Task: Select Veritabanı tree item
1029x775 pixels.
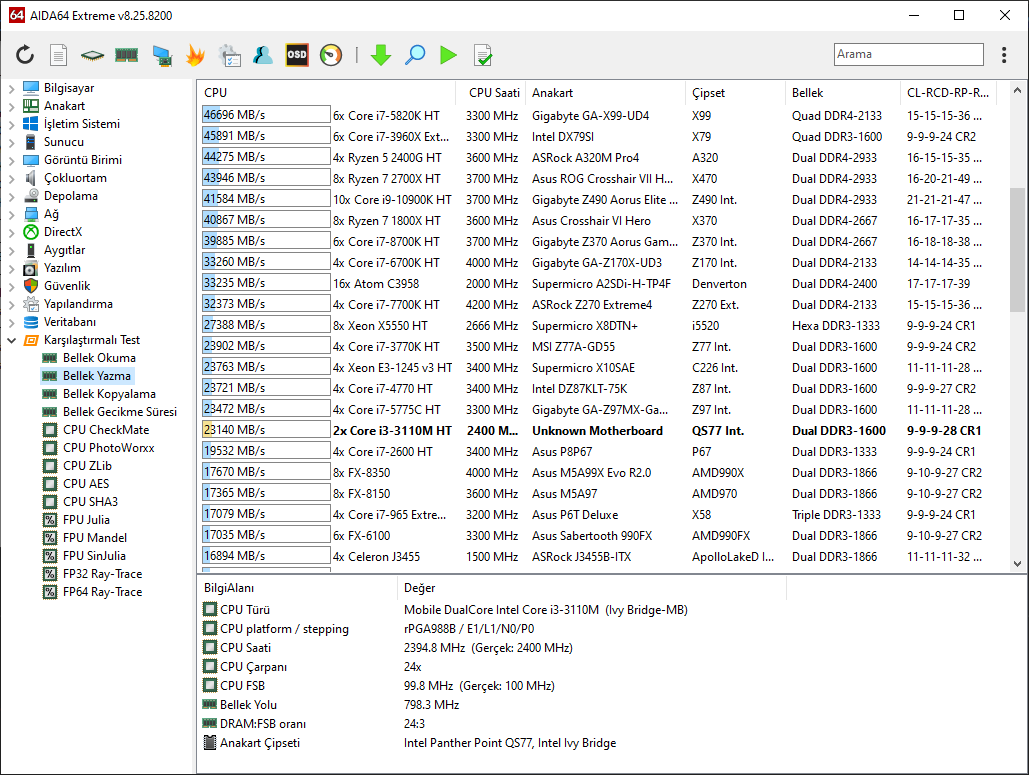Action: click(x=70, y=322)
